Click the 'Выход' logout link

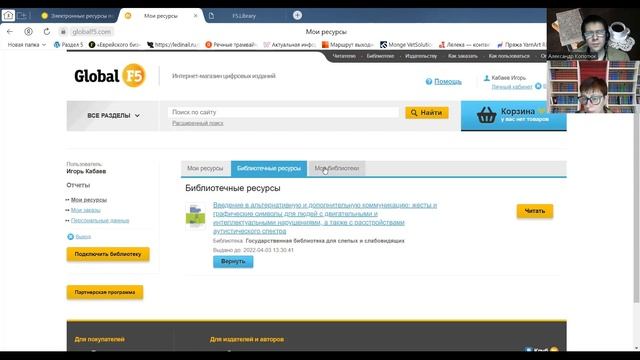(x=83, y=237)
